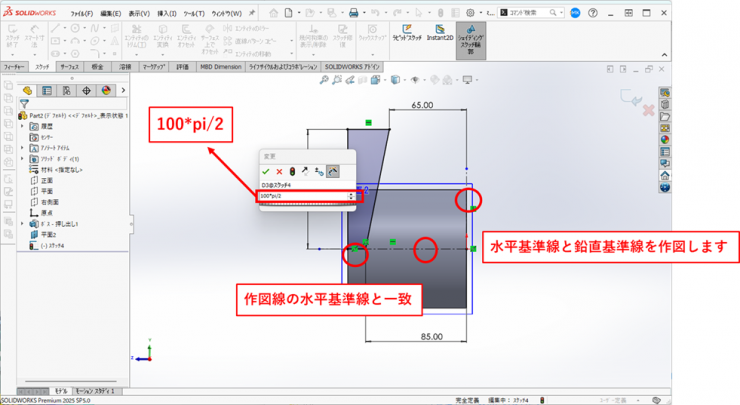Open the 挿入(I) menu
Viewport: 740px width, 405px height.
click(167, 12)
